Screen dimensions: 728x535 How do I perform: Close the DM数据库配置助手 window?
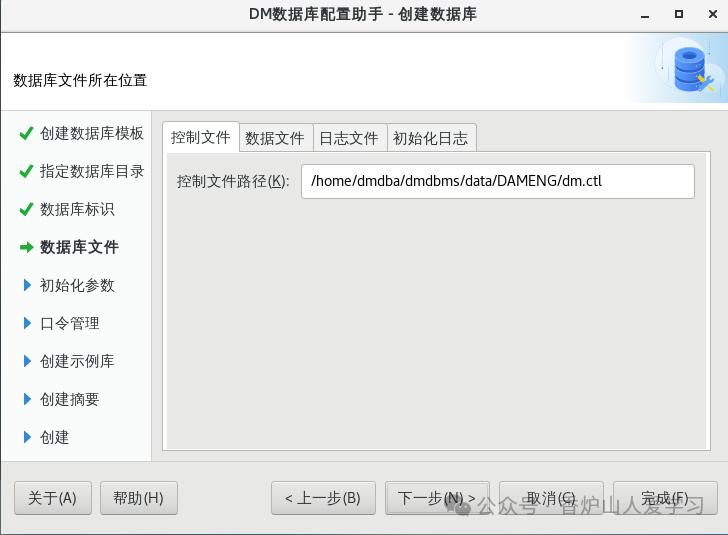(713, 14)
